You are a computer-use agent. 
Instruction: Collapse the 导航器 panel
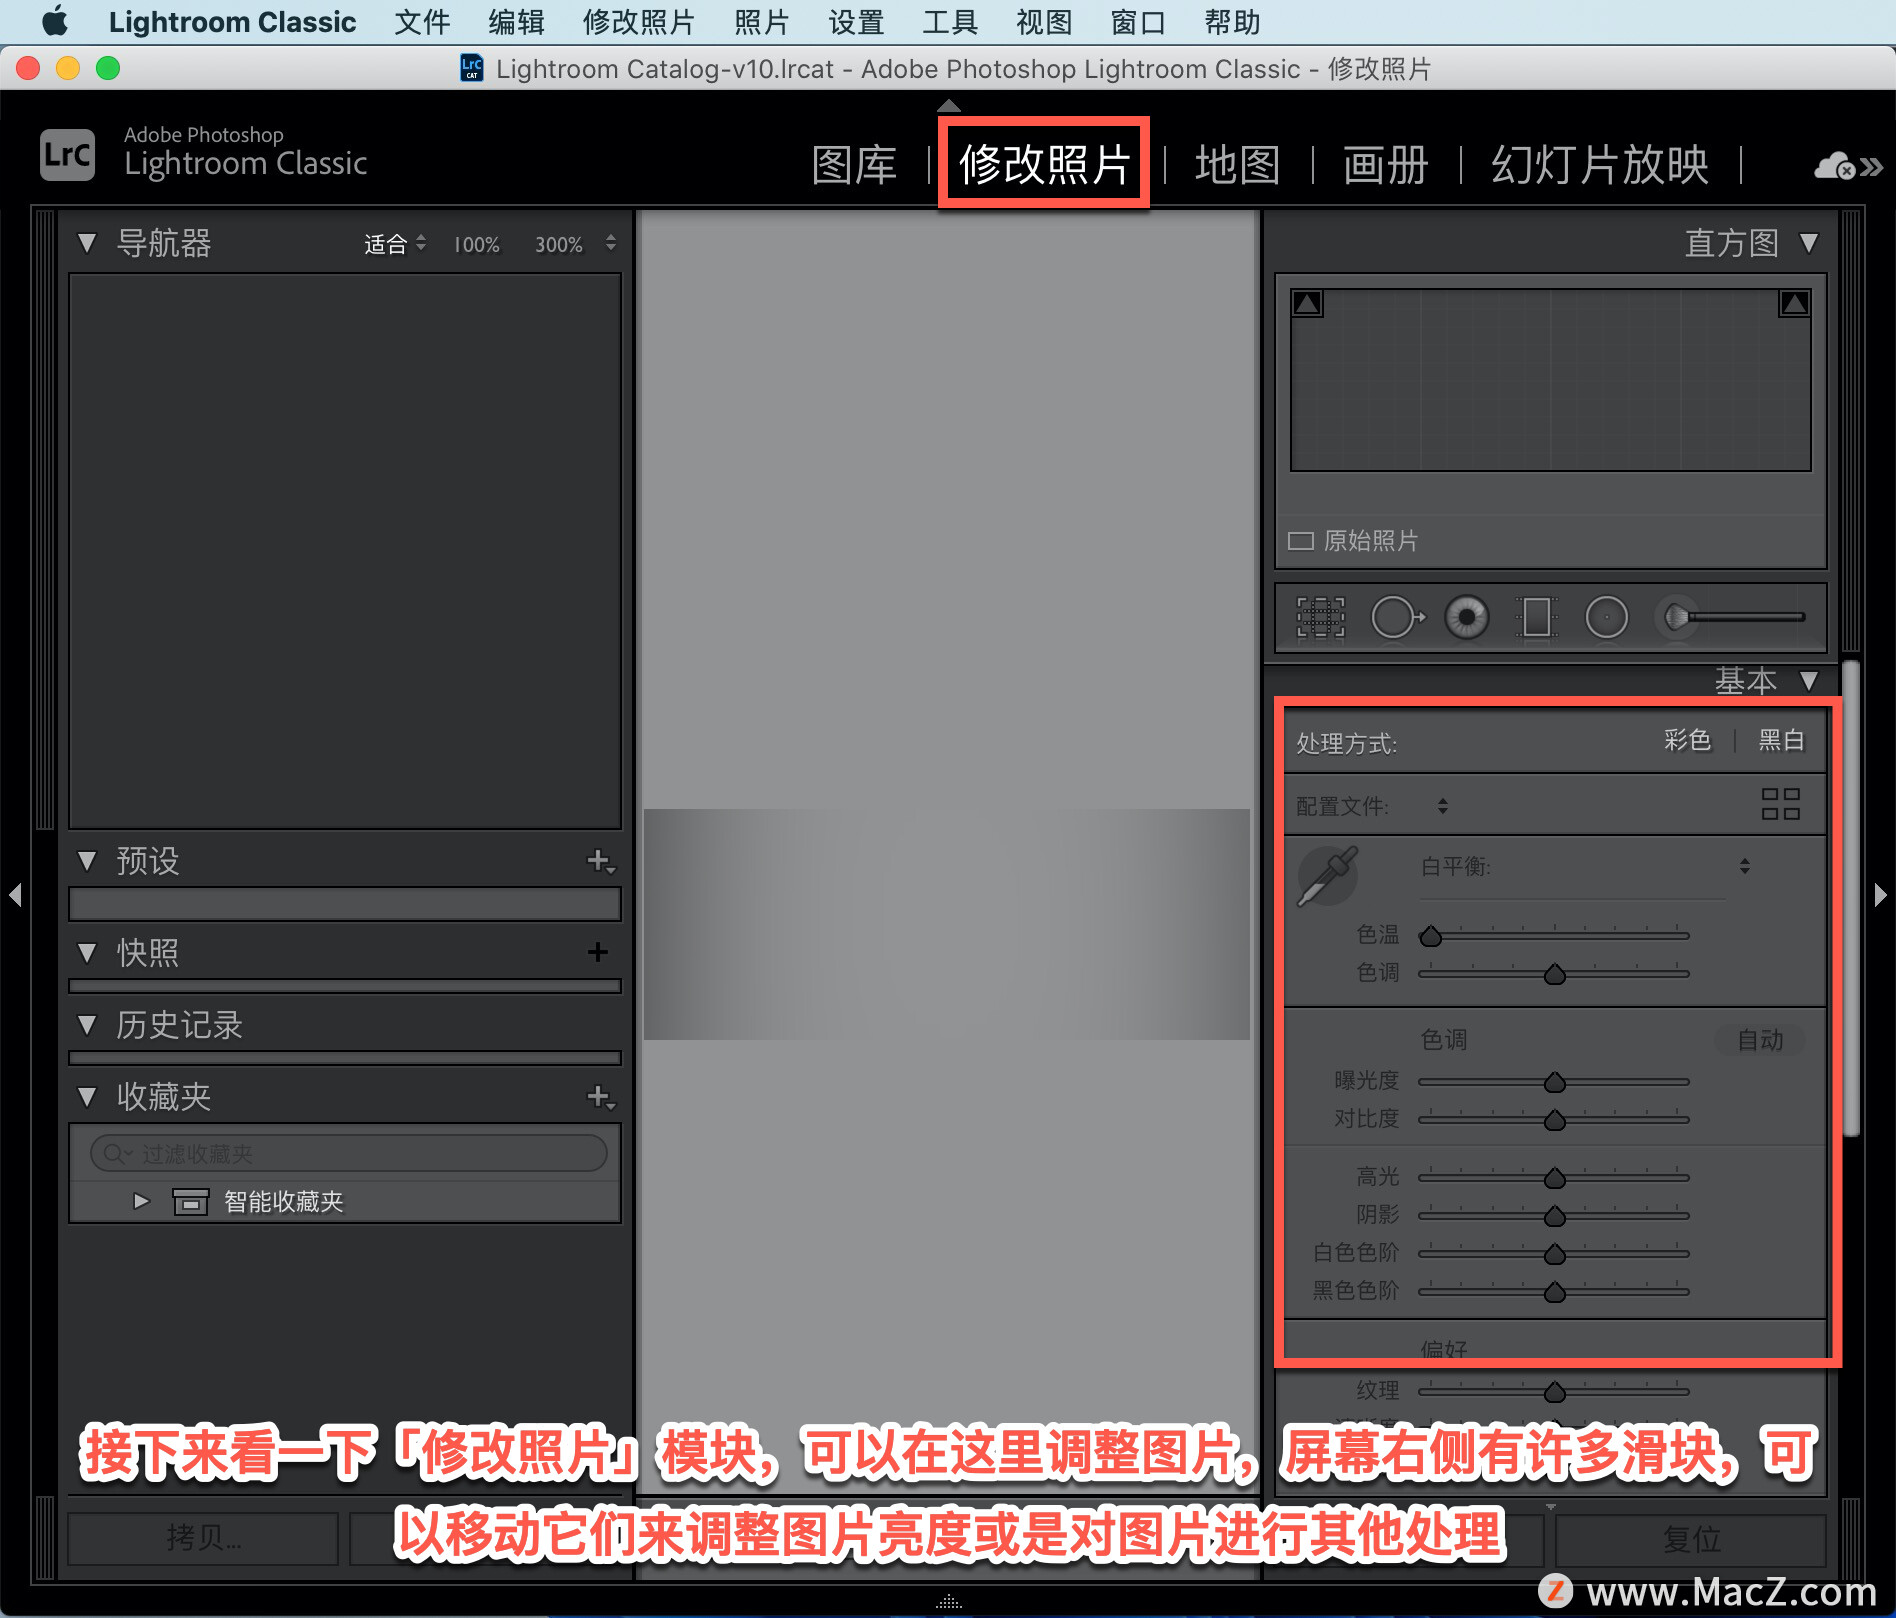click(x=87, y=243)
